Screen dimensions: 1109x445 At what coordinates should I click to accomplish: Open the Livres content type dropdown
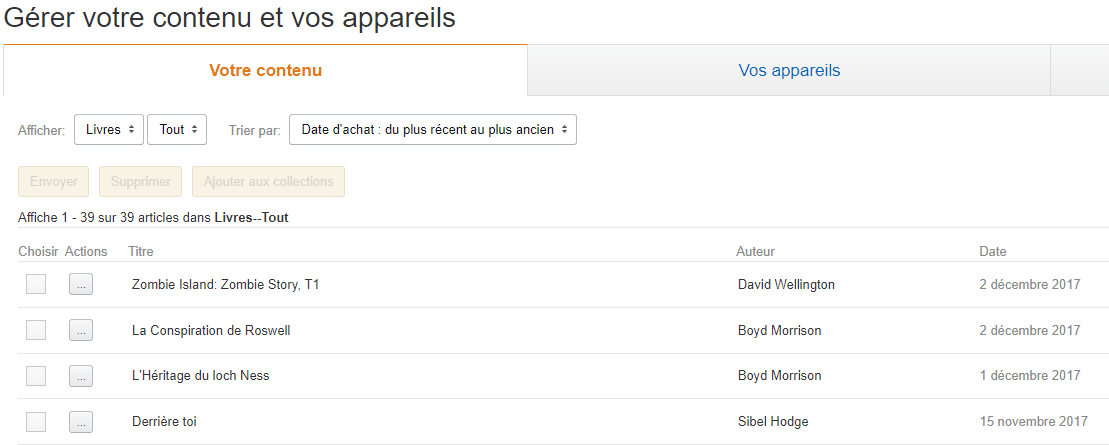[x=109, y=129]
